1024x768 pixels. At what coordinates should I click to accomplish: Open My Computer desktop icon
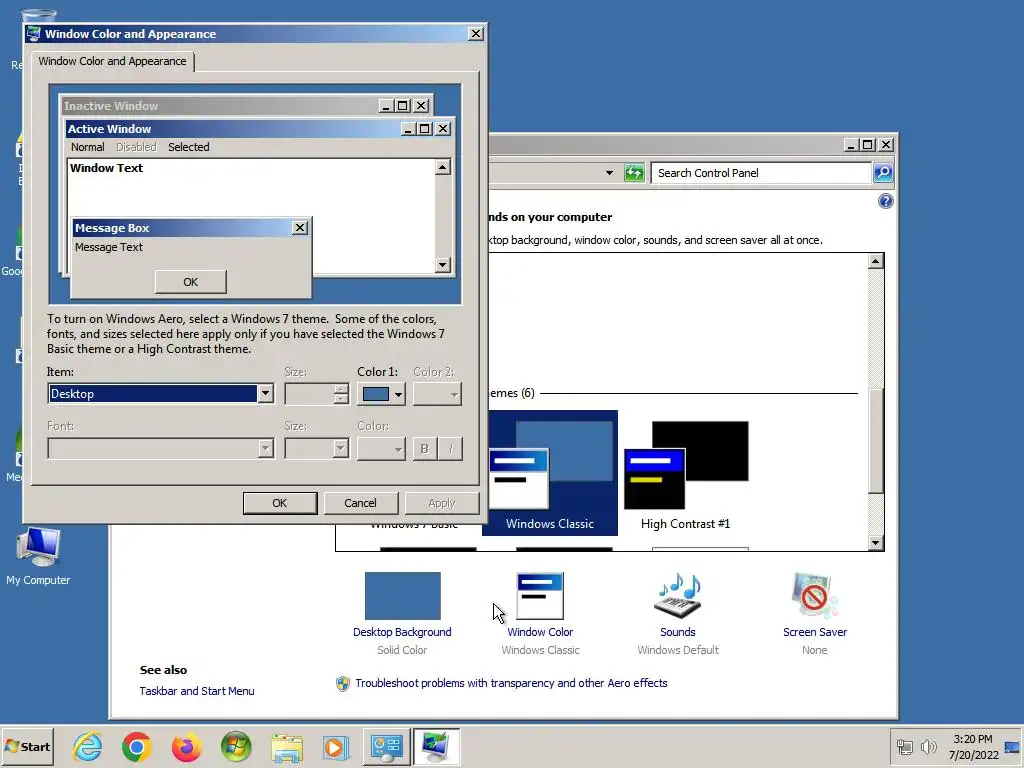point(38,556)
